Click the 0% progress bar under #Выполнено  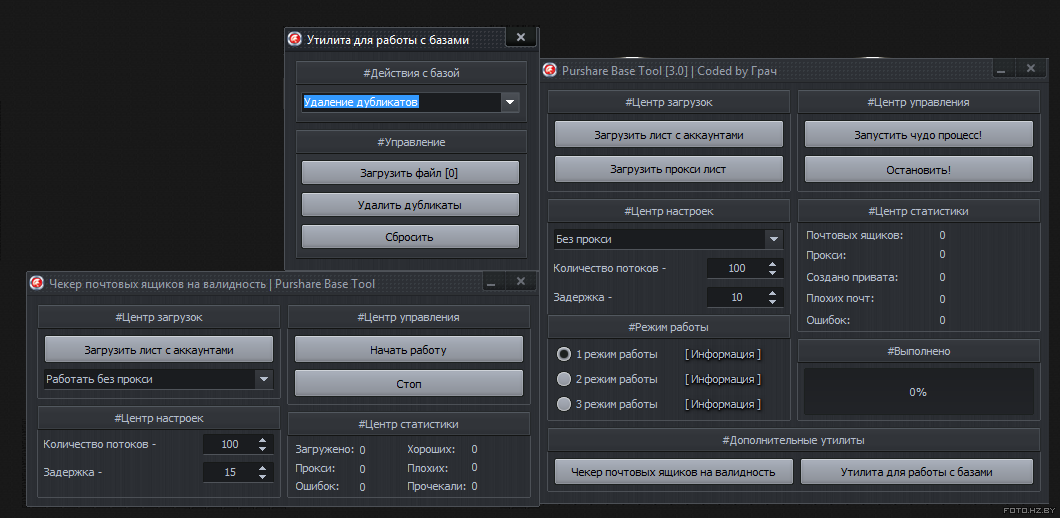point(918,392)
